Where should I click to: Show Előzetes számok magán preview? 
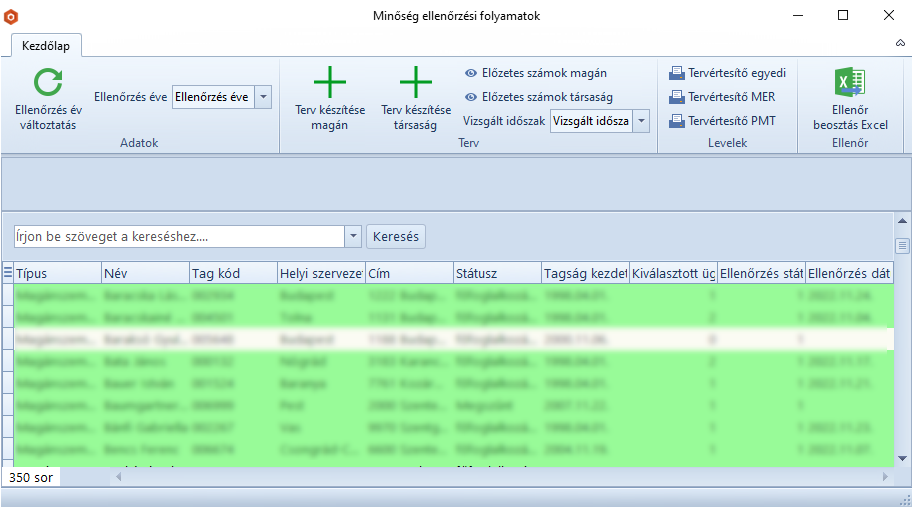(472, 73)
